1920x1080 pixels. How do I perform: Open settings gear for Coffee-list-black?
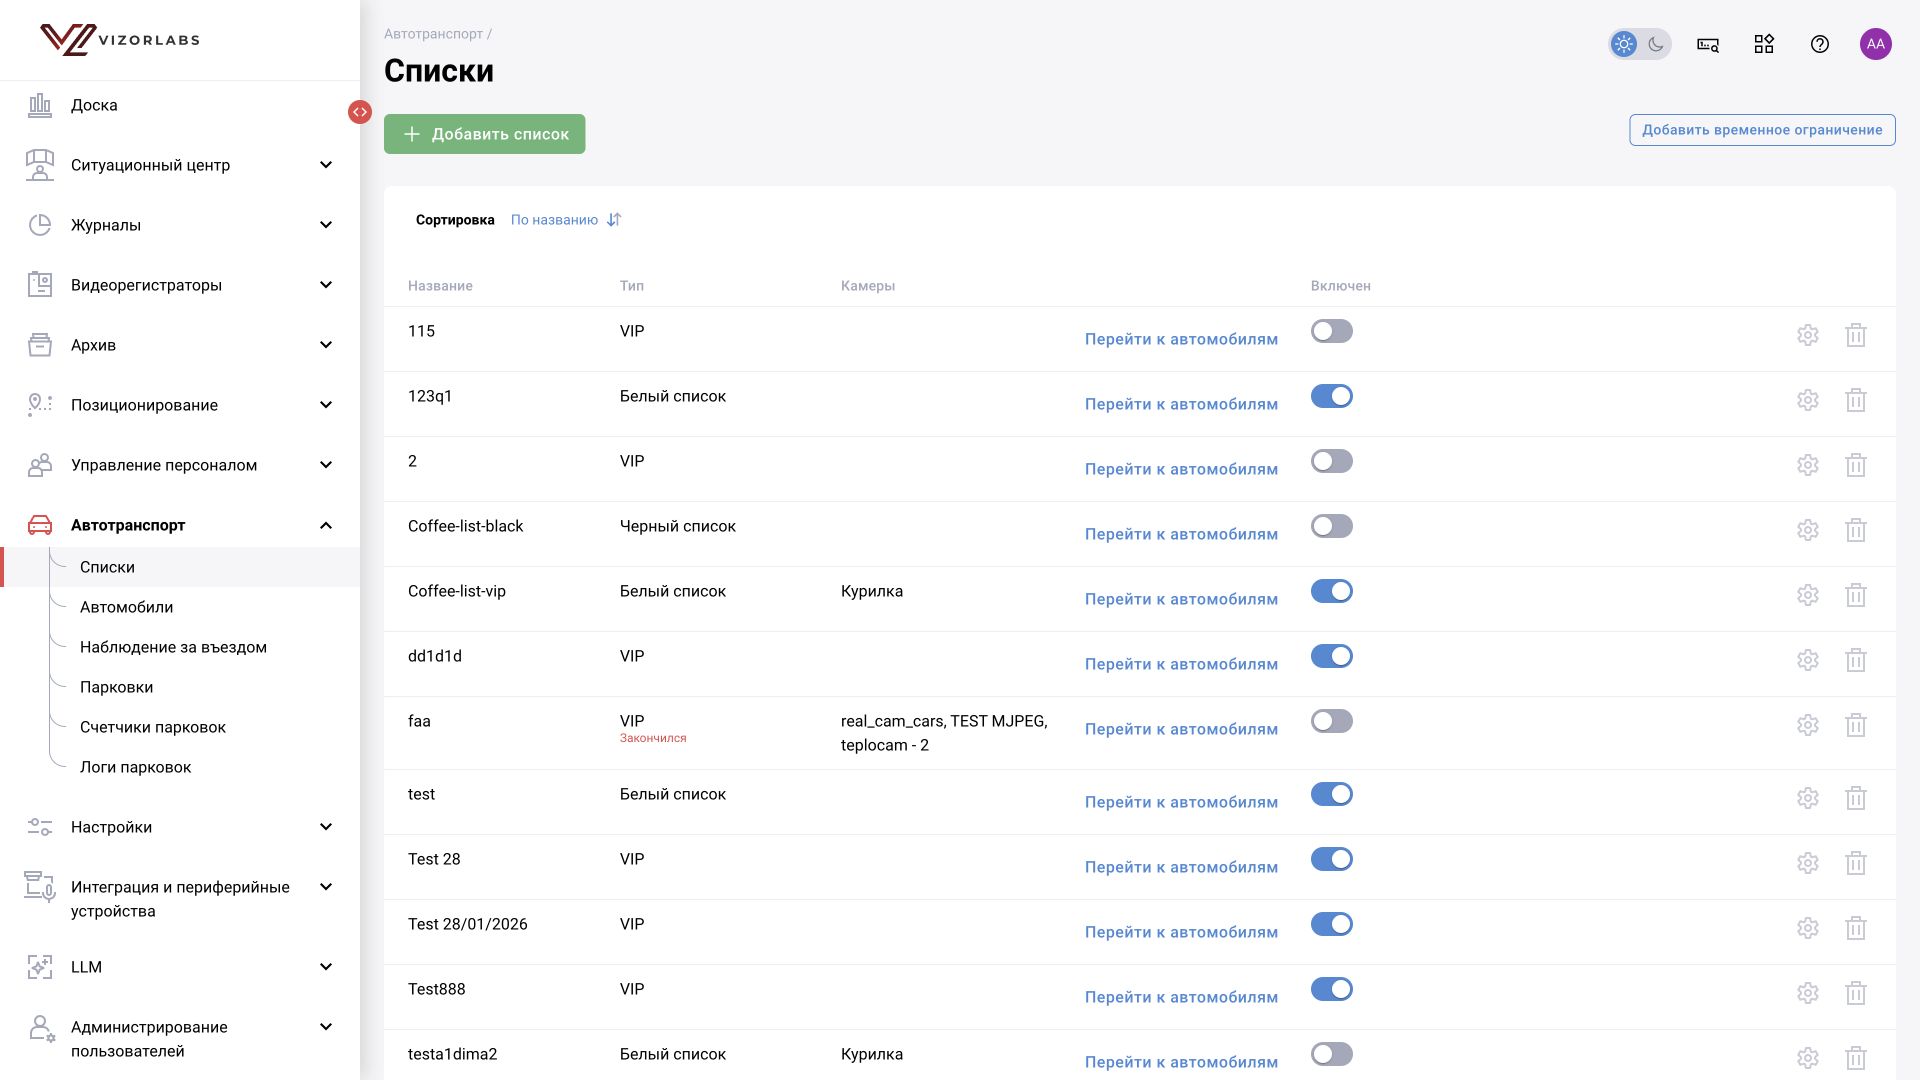(1808, 530)
